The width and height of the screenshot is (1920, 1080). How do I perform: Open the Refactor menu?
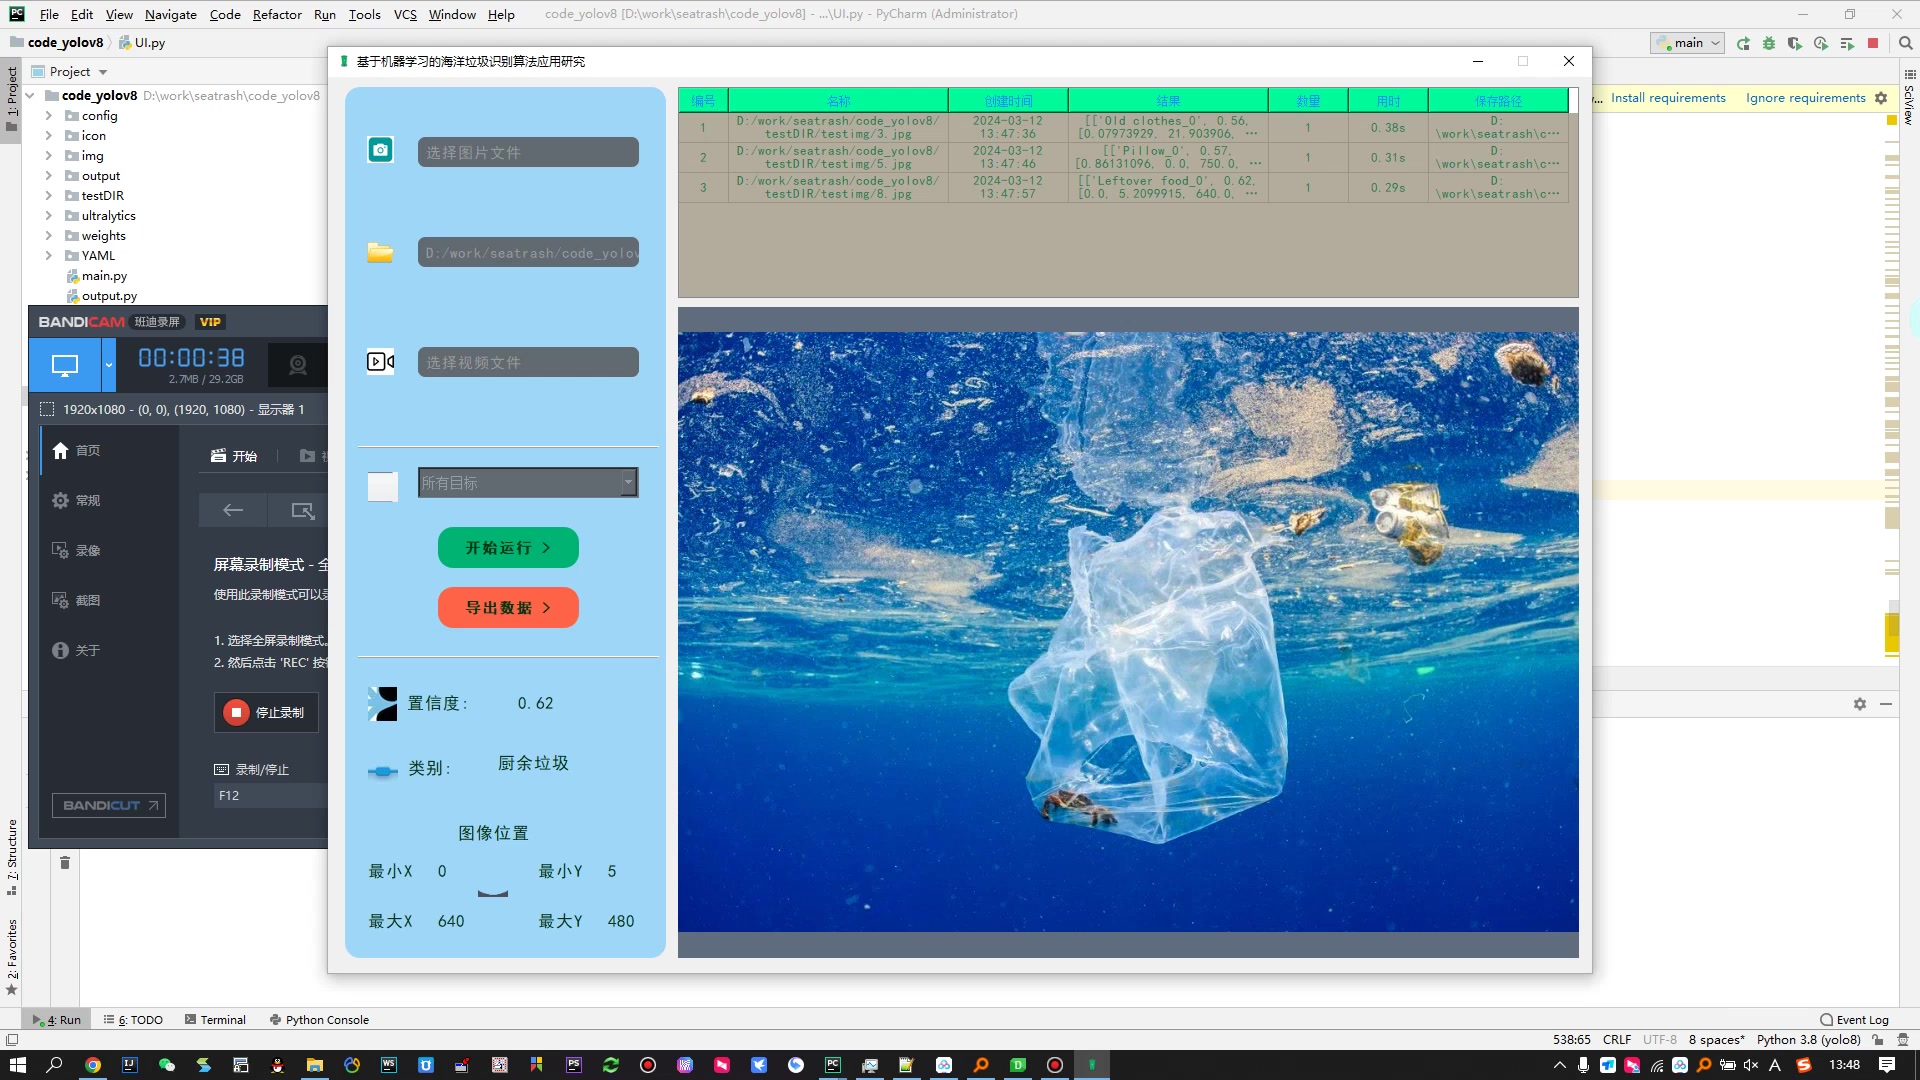(x=277, y=14)
